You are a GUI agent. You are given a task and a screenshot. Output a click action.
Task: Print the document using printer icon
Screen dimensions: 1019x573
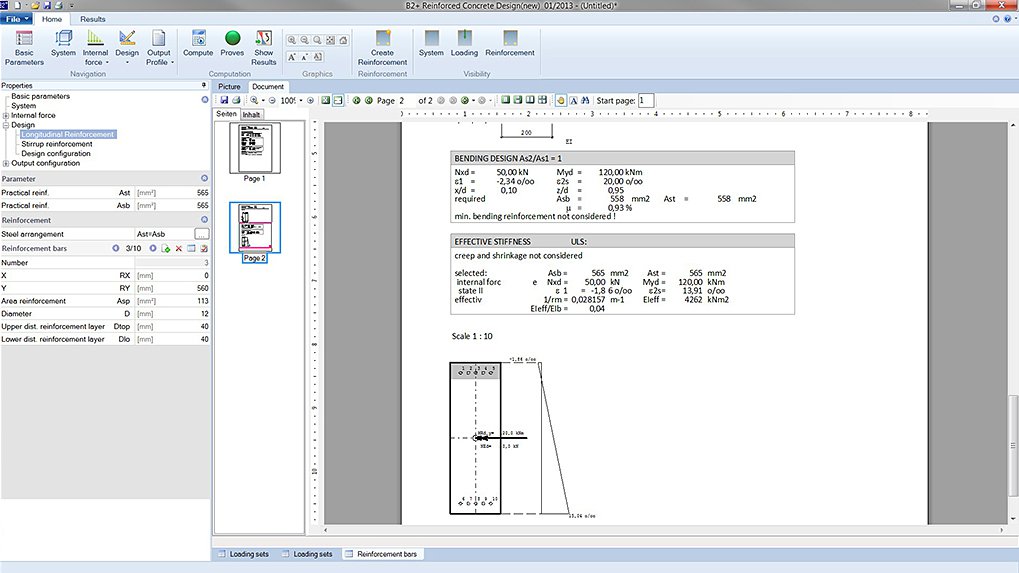236,101
